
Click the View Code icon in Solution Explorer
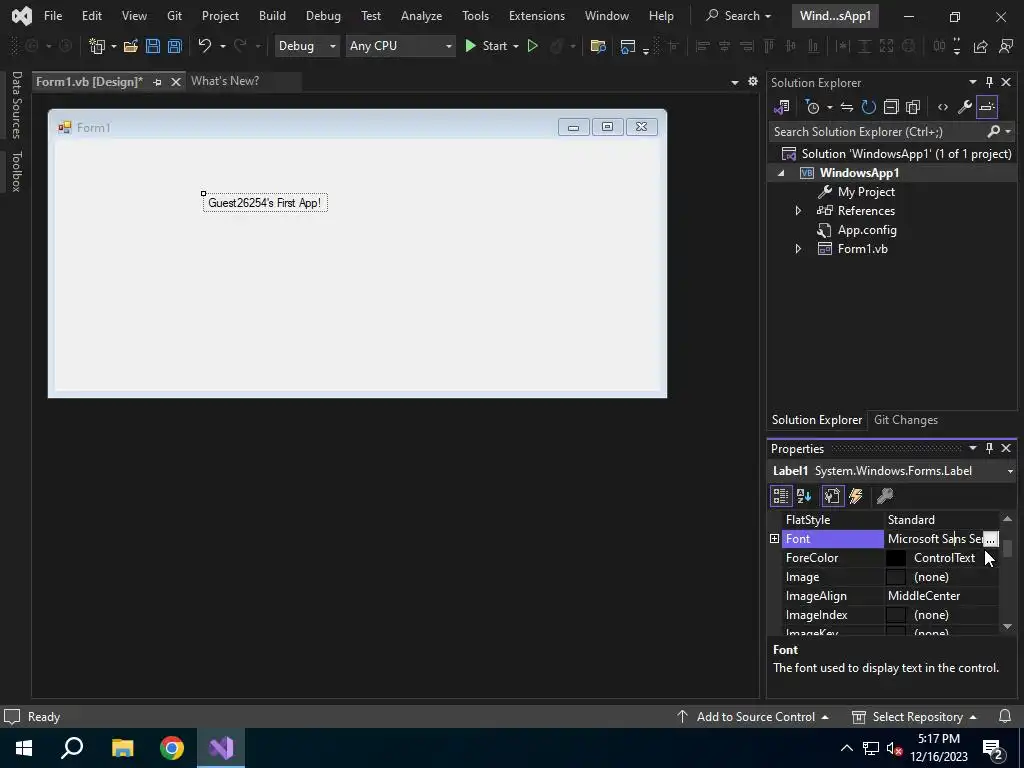942,107
